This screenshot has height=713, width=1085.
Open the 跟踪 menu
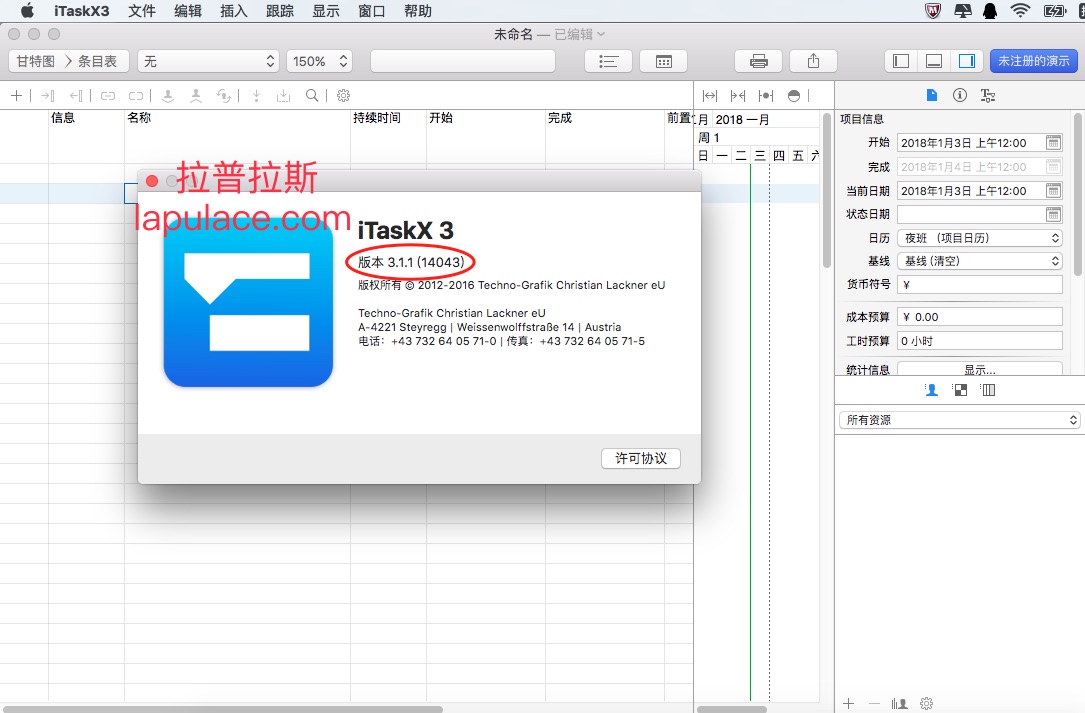[x=280, y=11]
